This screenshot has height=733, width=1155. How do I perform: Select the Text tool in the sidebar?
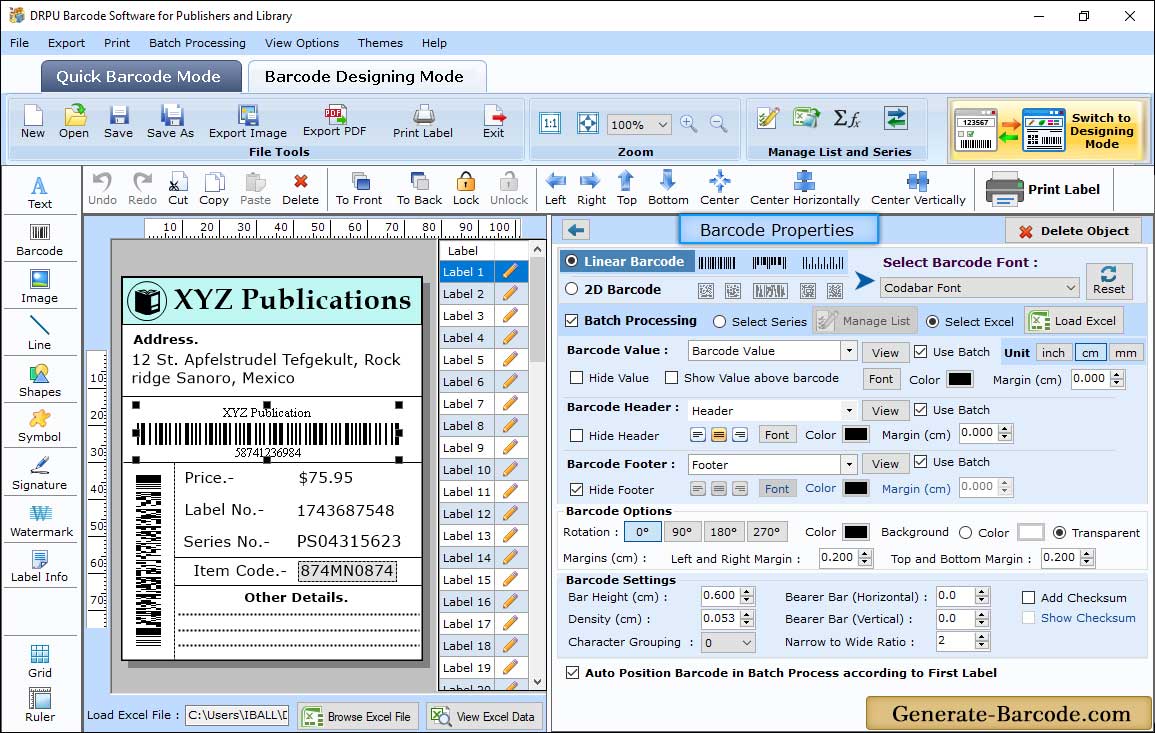[x=40, y=193]
